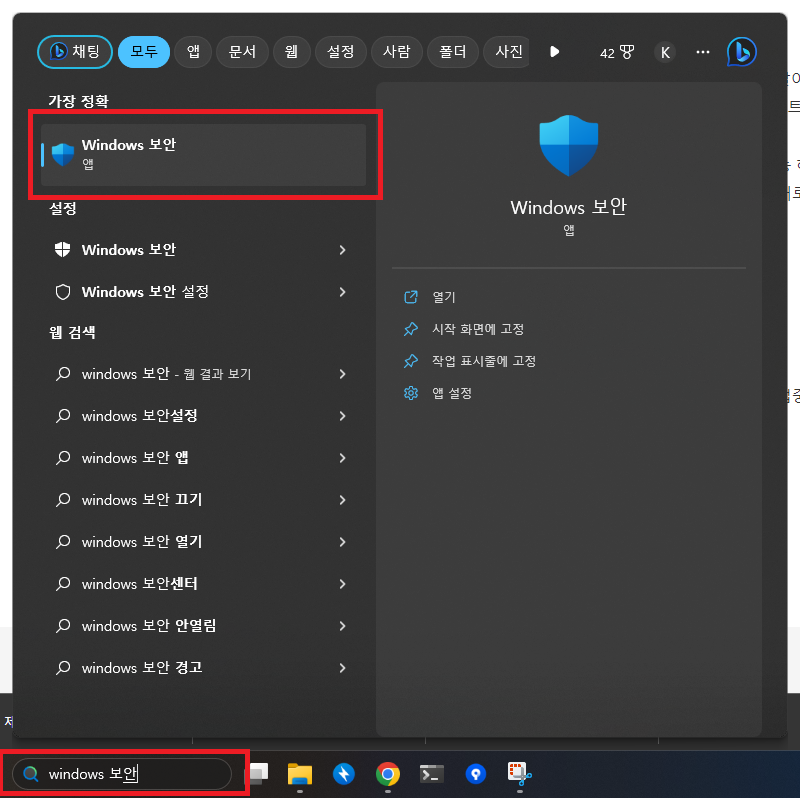The image size is (800, 798).
Task: Show more filter tabs with the arrow
Action: point(555,52)
